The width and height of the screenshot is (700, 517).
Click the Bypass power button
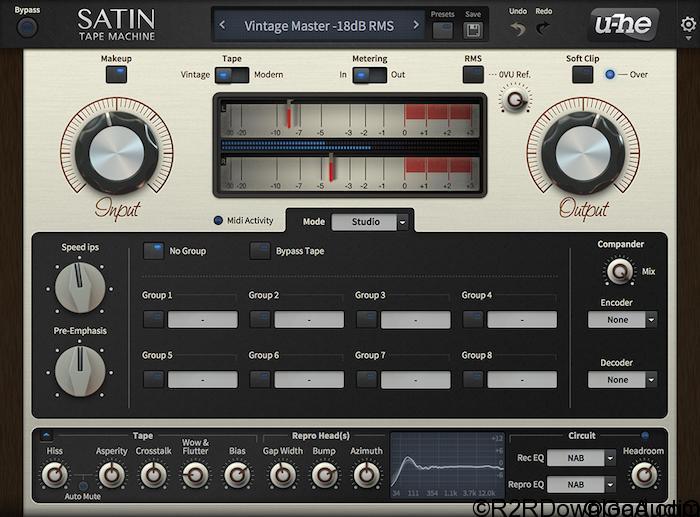tap(27, 28)
